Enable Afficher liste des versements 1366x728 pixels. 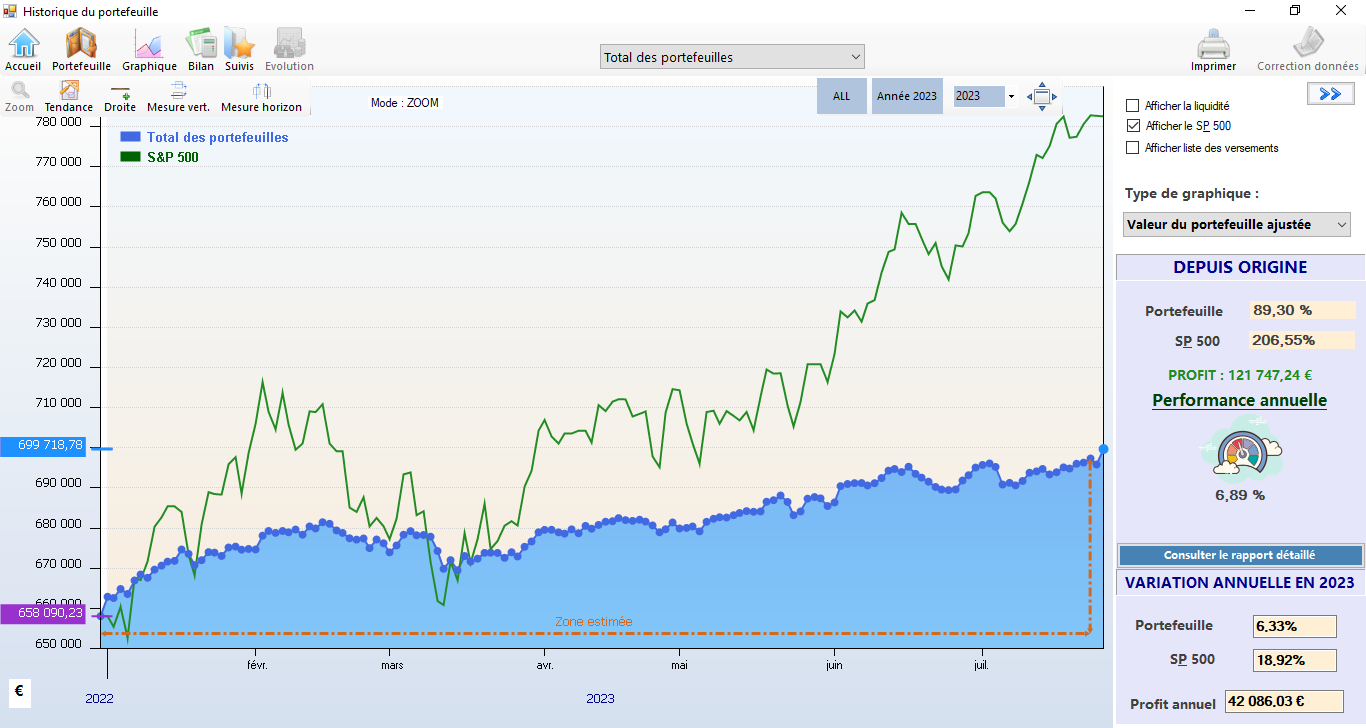(1132, 147)
